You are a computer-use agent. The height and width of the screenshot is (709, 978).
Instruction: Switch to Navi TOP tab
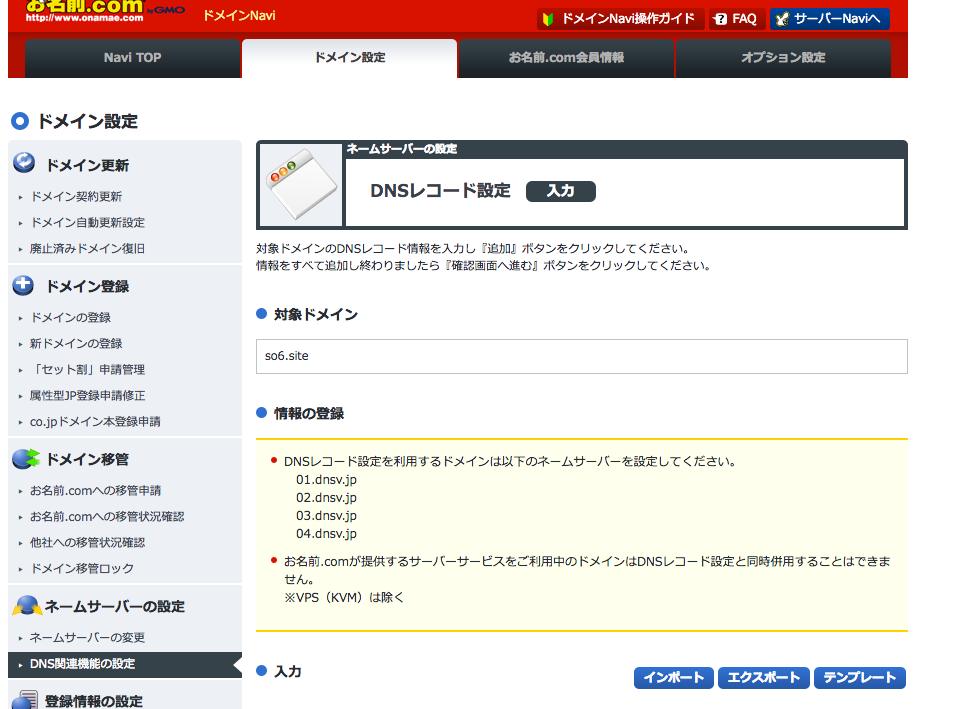click(132, 58)
